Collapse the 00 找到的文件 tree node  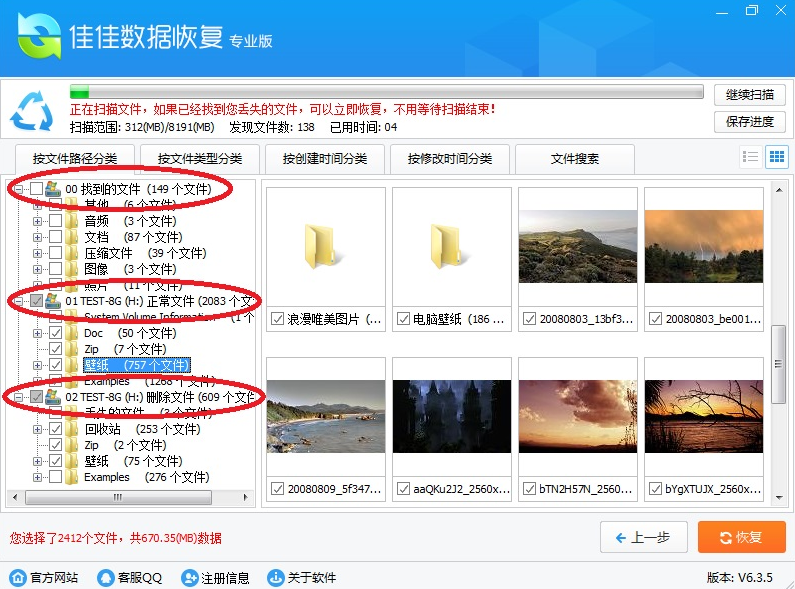(18, 189)
